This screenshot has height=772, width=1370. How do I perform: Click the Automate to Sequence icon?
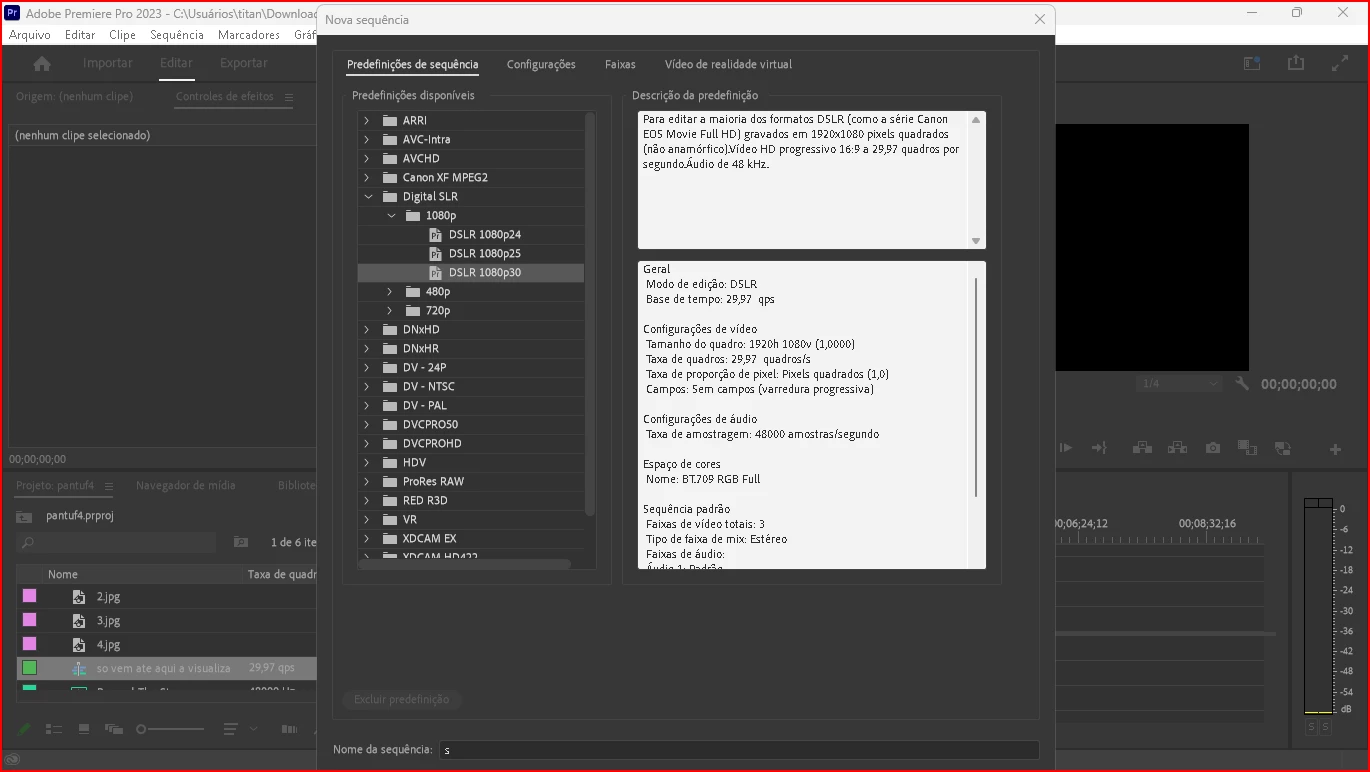(x=289, y=729)
